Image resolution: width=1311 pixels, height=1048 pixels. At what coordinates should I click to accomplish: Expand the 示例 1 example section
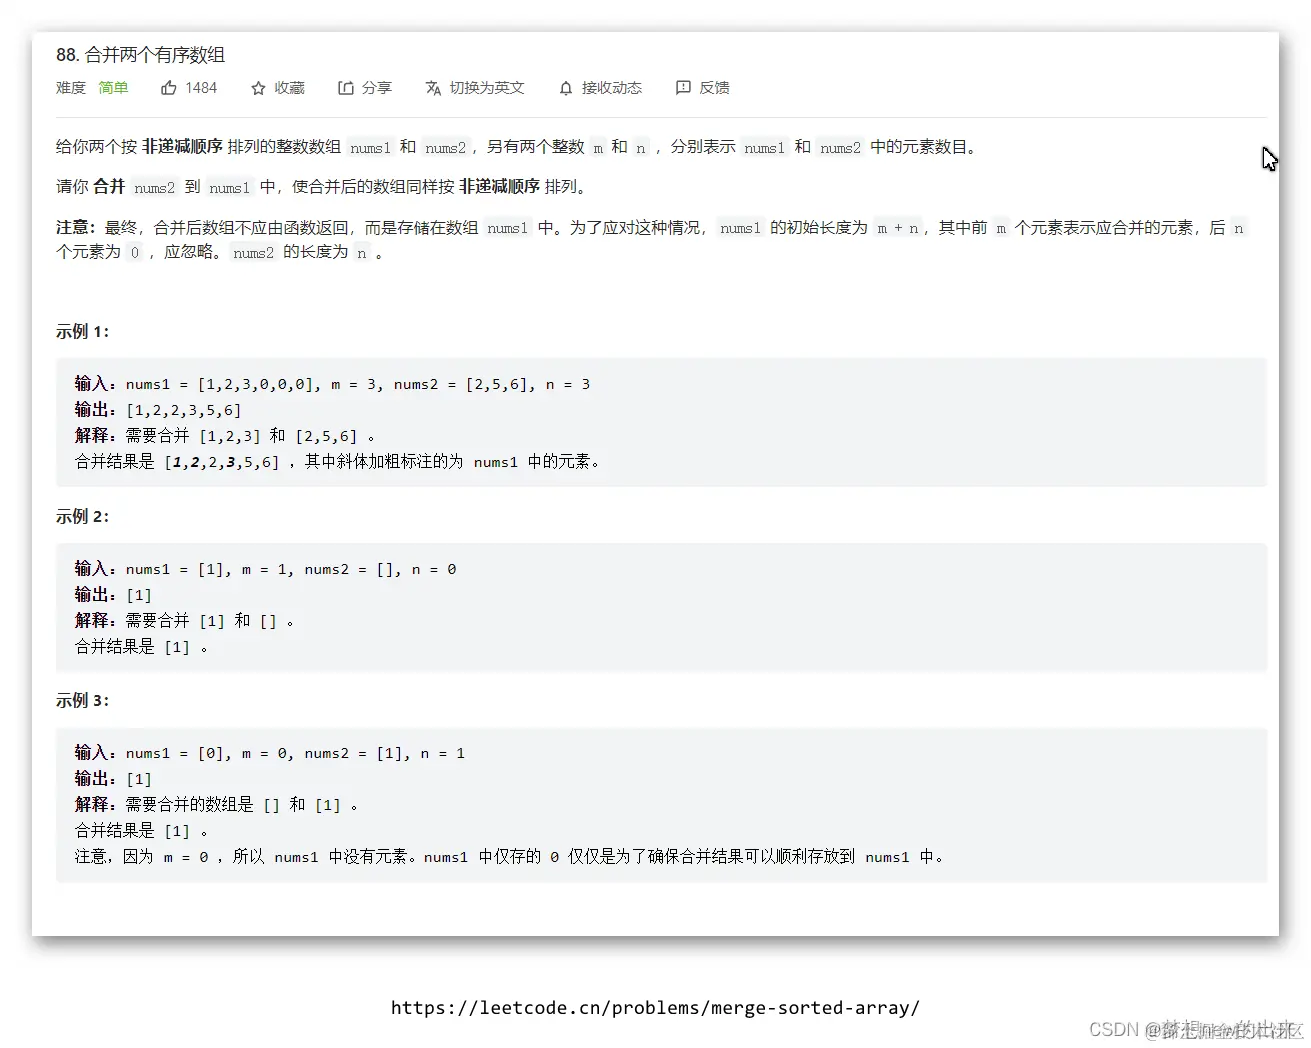coord(82,332)
